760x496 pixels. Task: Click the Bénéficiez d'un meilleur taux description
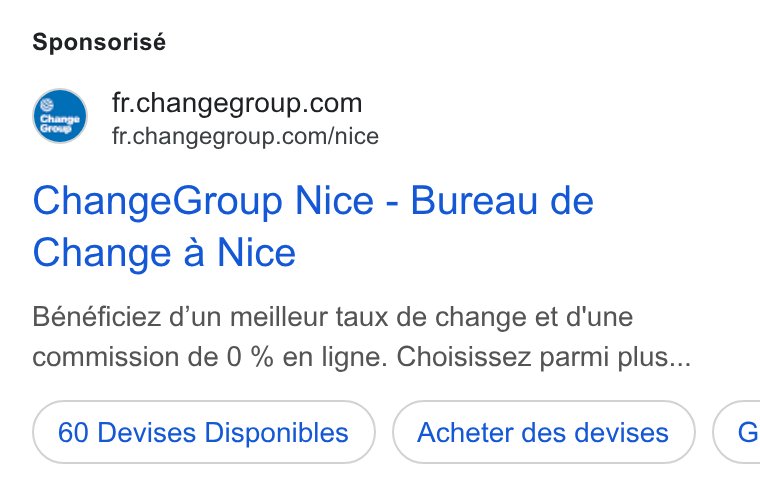(x=332, y=317)
